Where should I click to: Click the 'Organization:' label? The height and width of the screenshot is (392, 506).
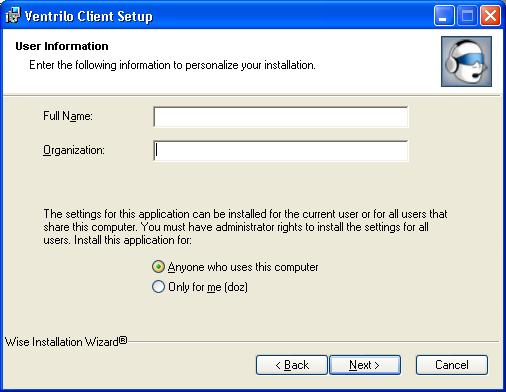74,150
